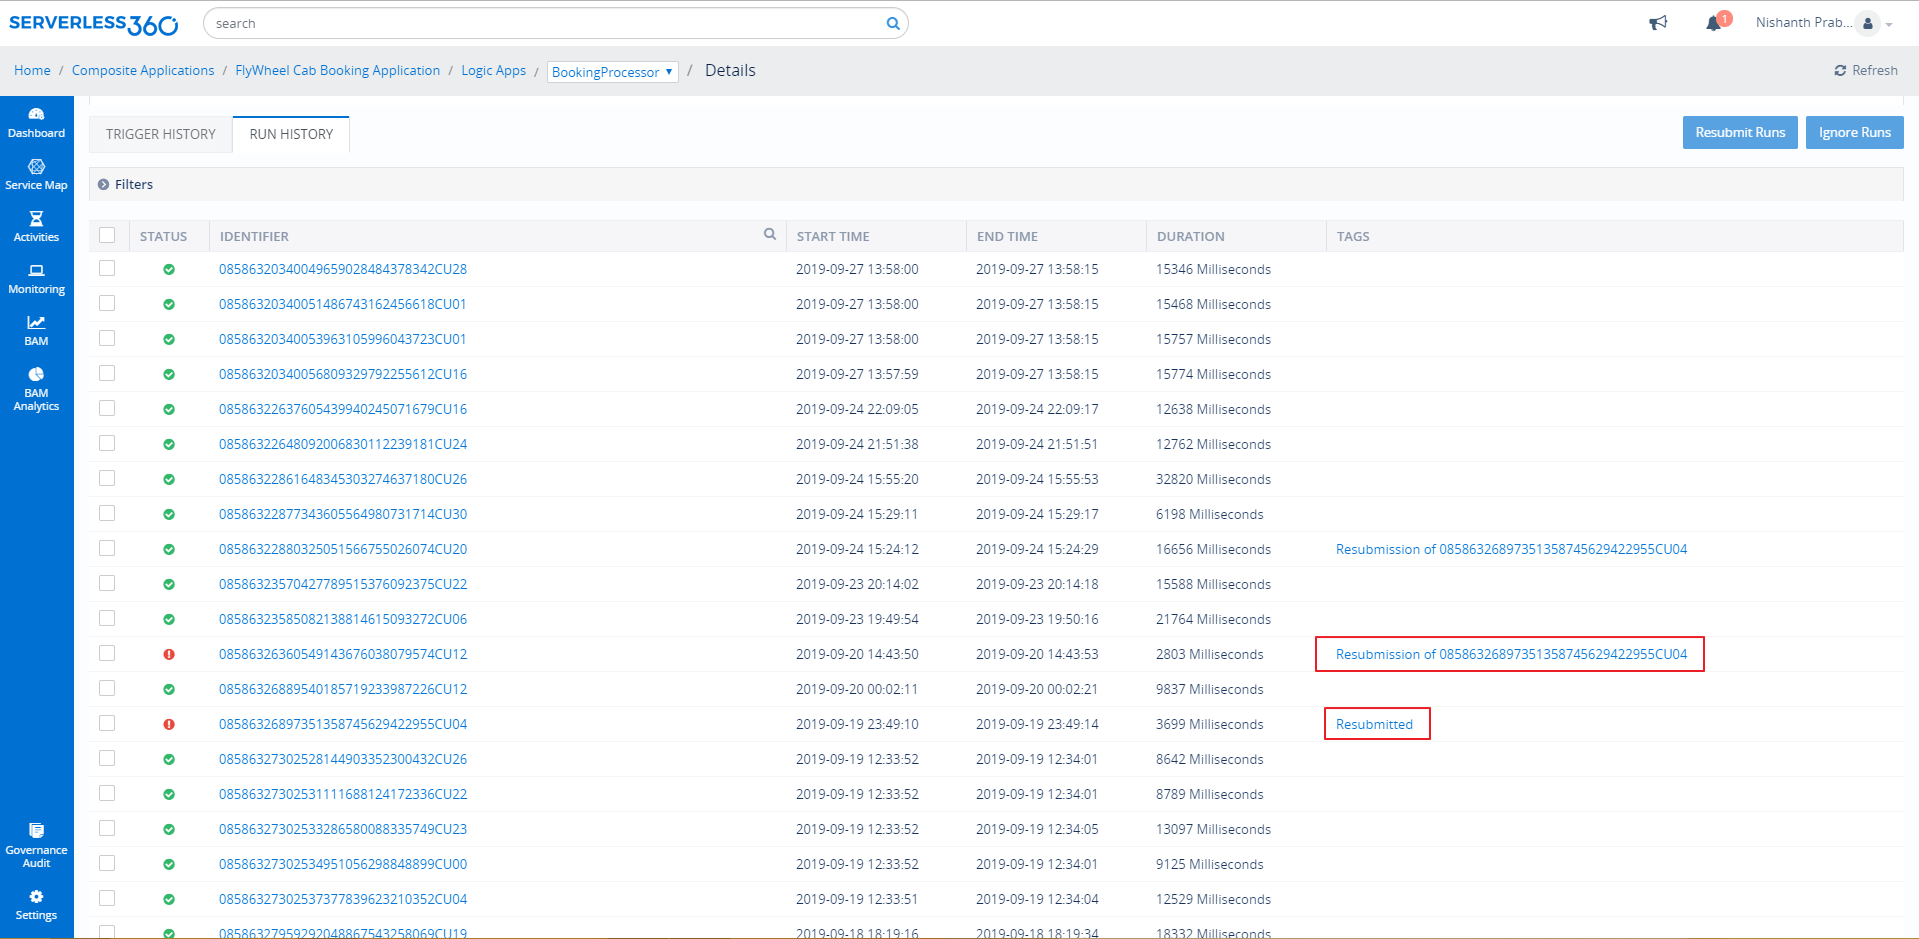
Task: Click duration 32820 Milliseconds
Action: [1213, 479]
